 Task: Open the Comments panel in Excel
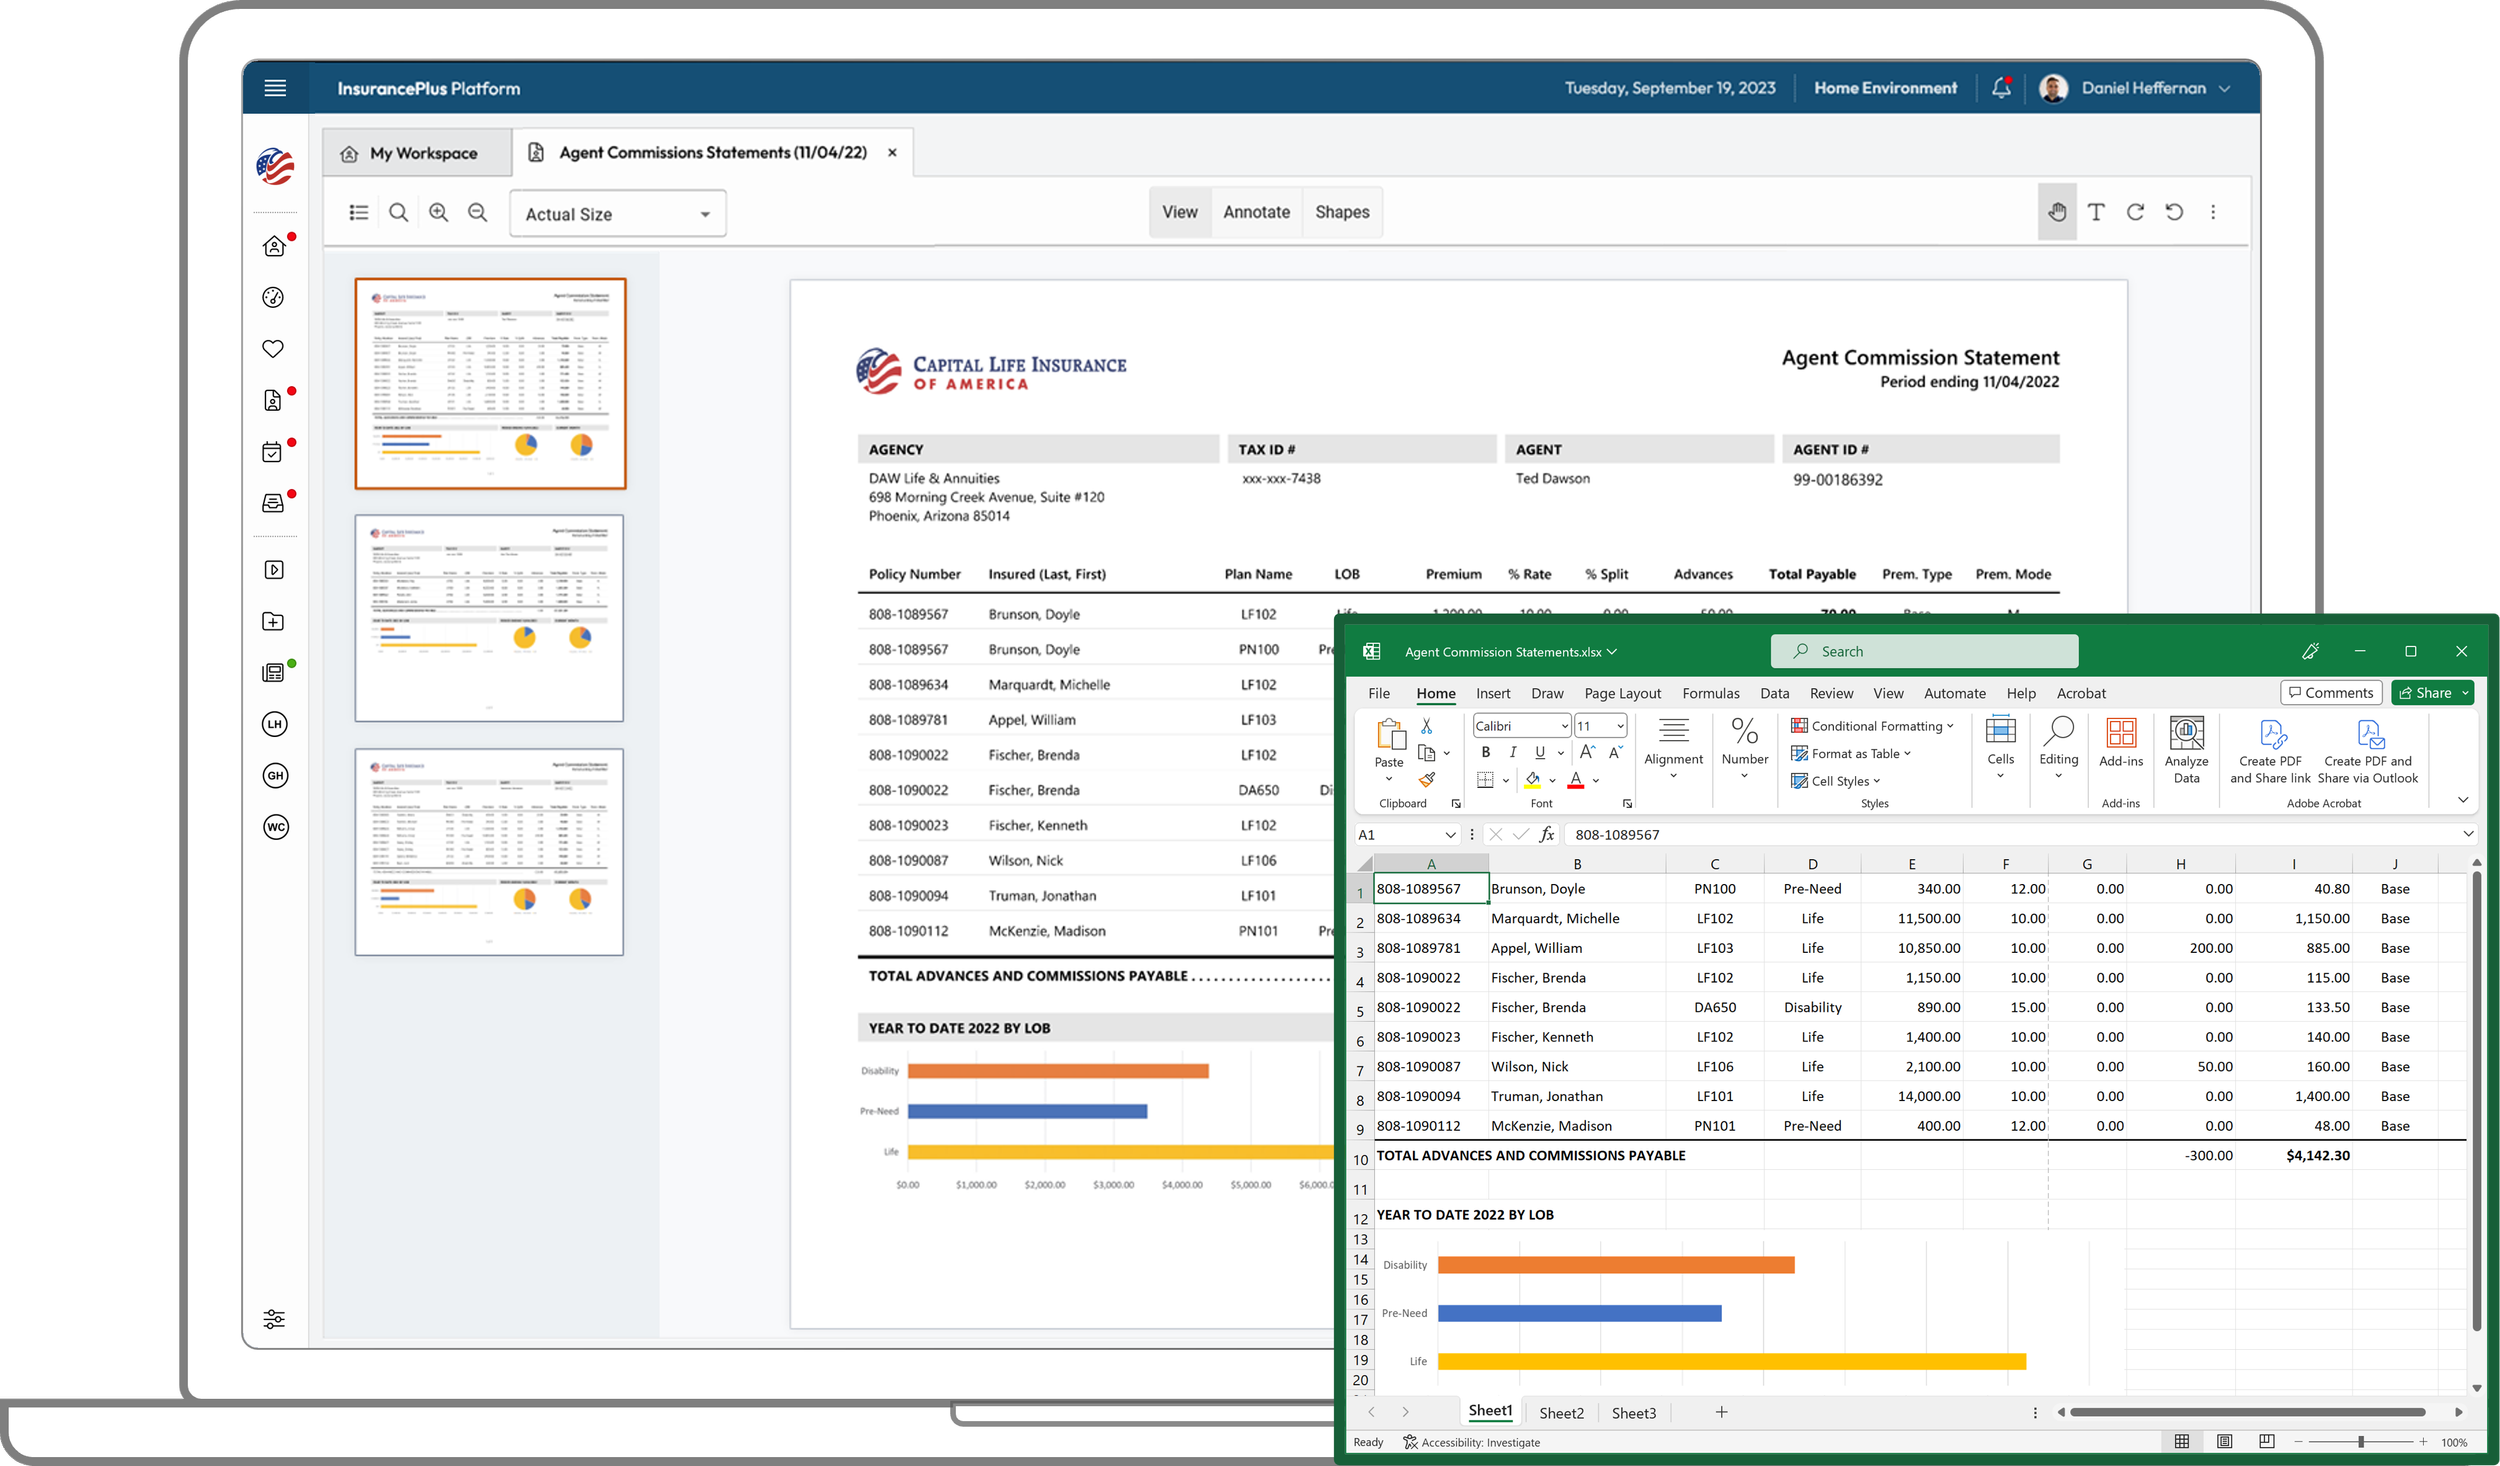(x=2332, y=692)
